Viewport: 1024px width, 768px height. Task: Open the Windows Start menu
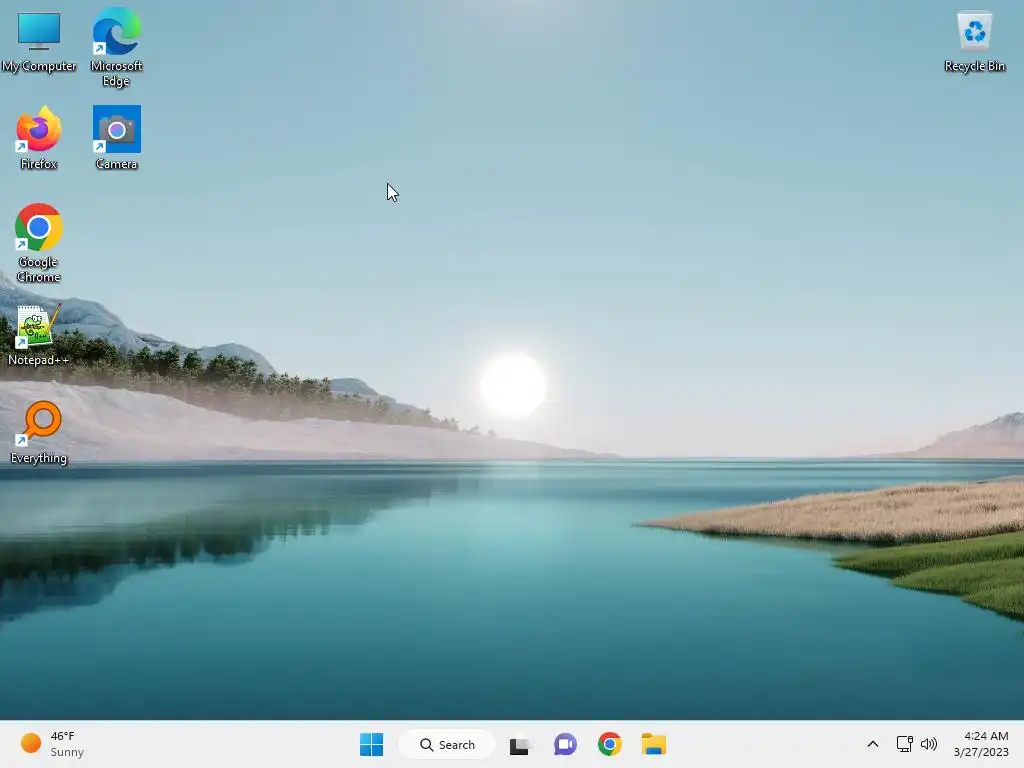click(x=372, y=744)
